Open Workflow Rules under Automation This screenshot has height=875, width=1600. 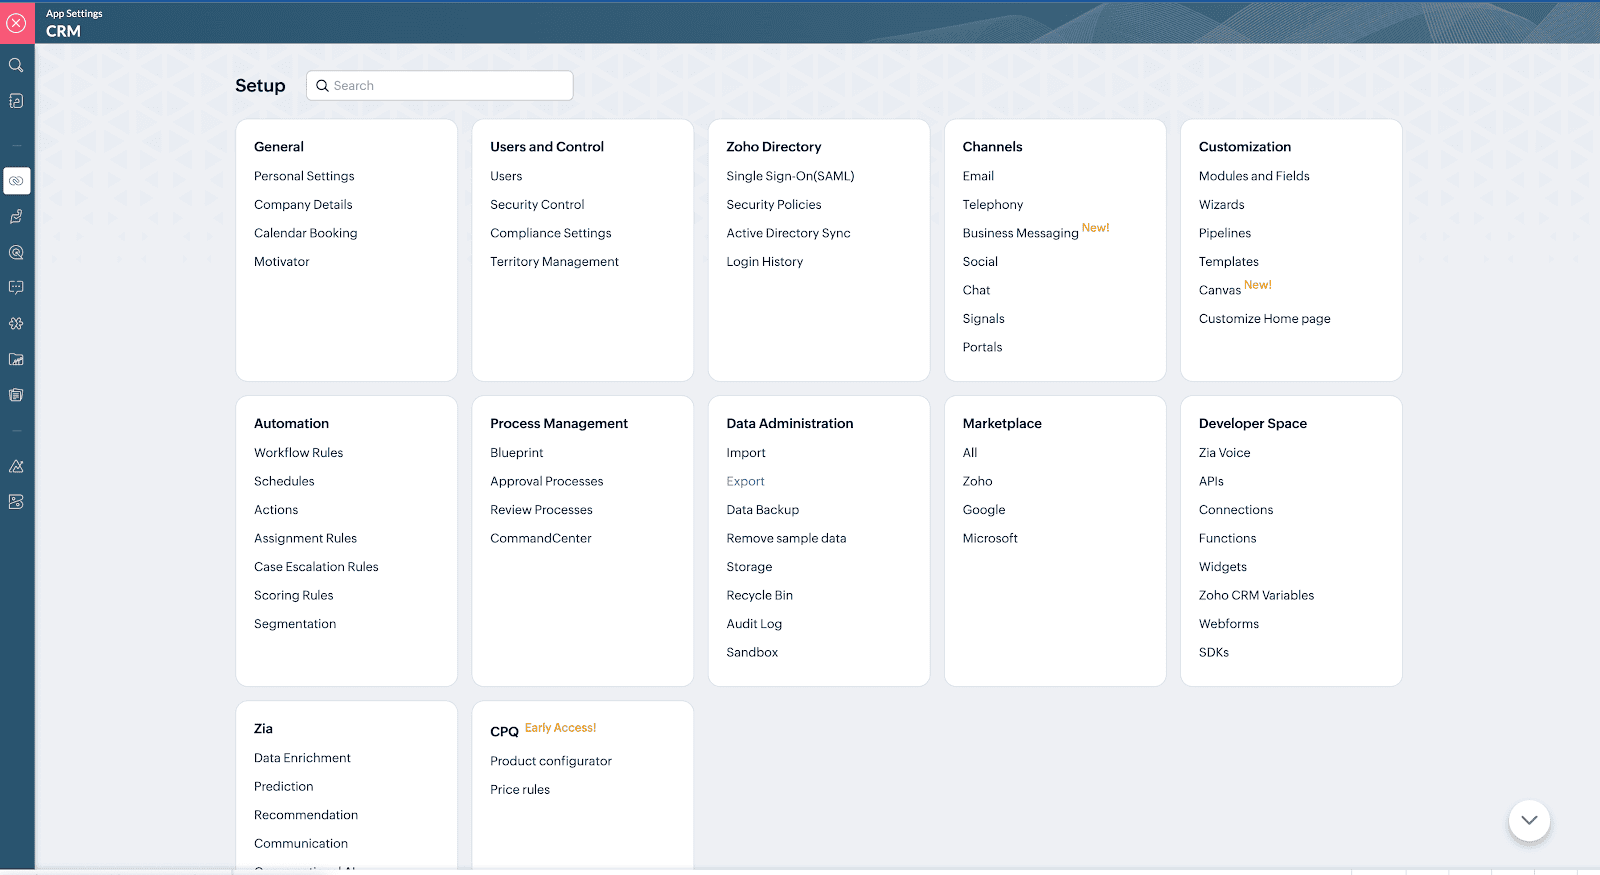click(298, 453)
